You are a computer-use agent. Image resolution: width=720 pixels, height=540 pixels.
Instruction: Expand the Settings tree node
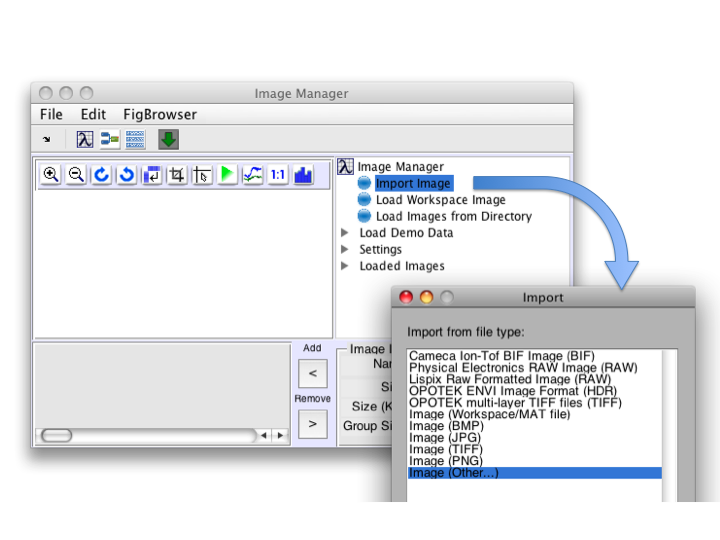click(x=345, y=250)
